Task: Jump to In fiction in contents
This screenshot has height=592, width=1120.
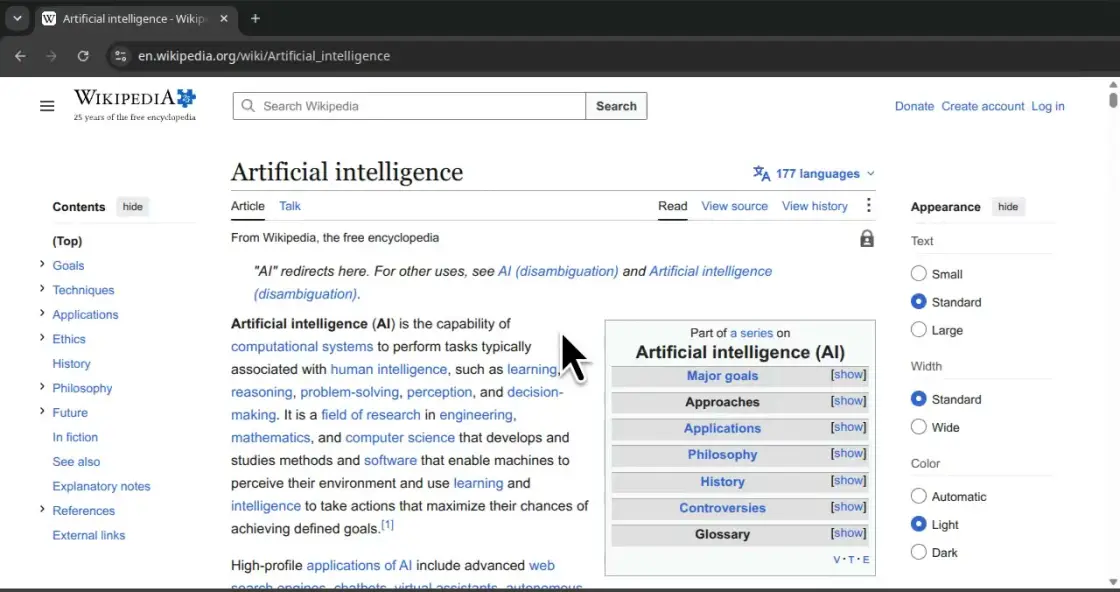Action: 75,437
